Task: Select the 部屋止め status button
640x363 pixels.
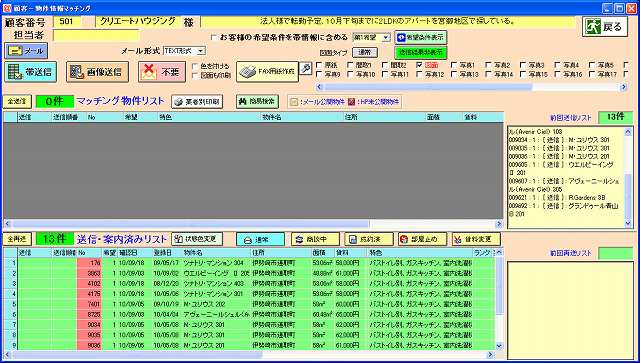Action: (422, 240)
